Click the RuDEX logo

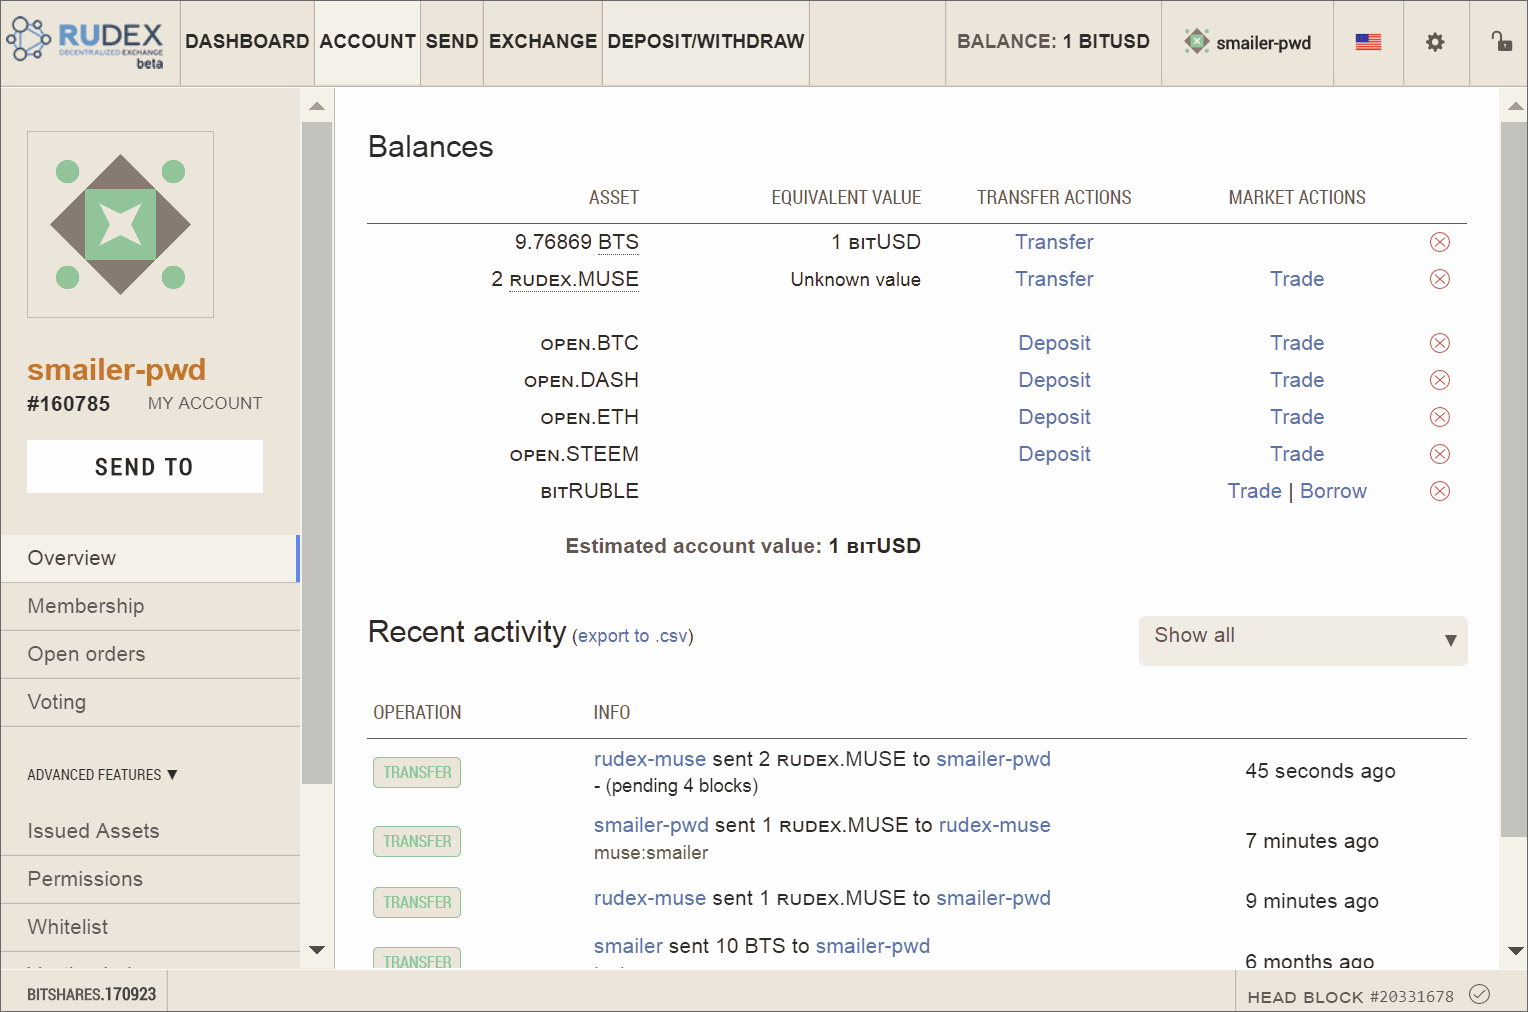(x=86, y=43)
